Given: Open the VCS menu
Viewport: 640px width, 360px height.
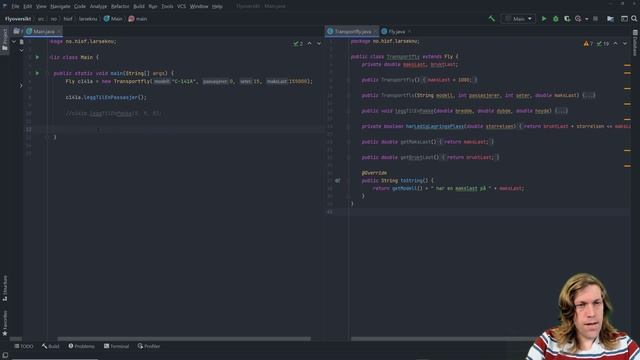Looking at the screenshot, I should coord(181,6).
